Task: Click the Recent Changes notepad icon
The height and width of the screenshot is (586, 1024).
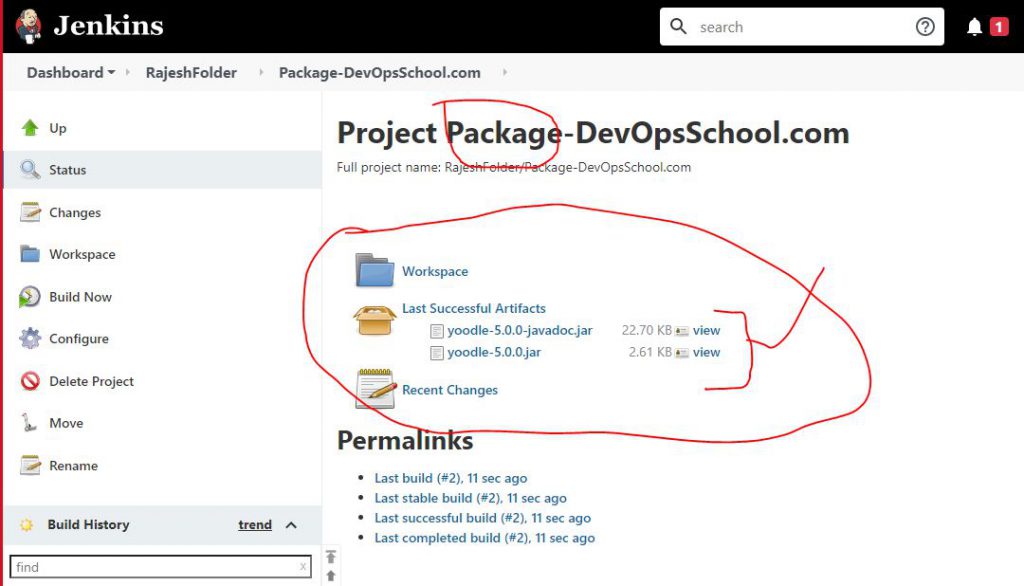Action: coord(375,389)
